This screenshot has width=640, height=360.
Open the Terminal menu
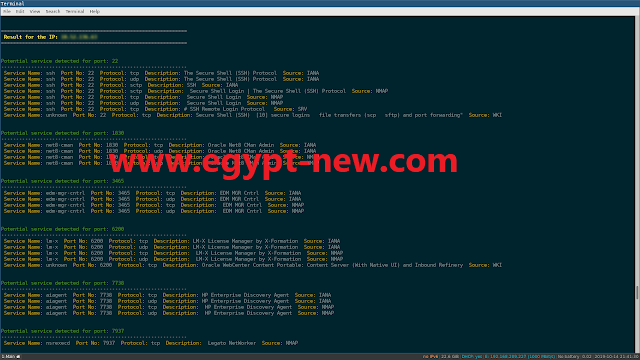(x=75, y=11)
